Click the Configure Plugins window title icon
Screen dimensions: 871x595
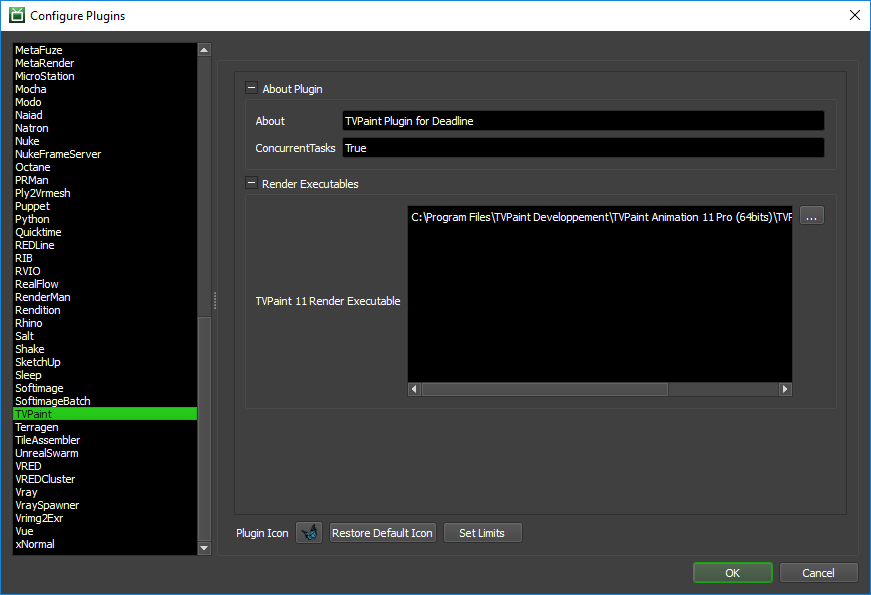pos(17,15)
